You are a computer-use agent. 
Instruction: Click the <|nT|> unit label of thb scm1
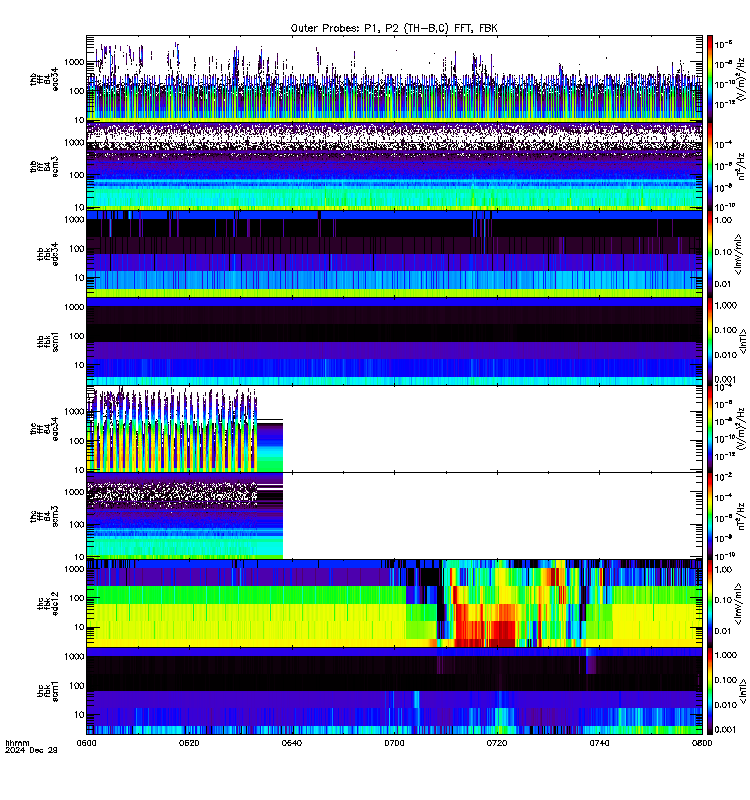(x=743, y=341)
